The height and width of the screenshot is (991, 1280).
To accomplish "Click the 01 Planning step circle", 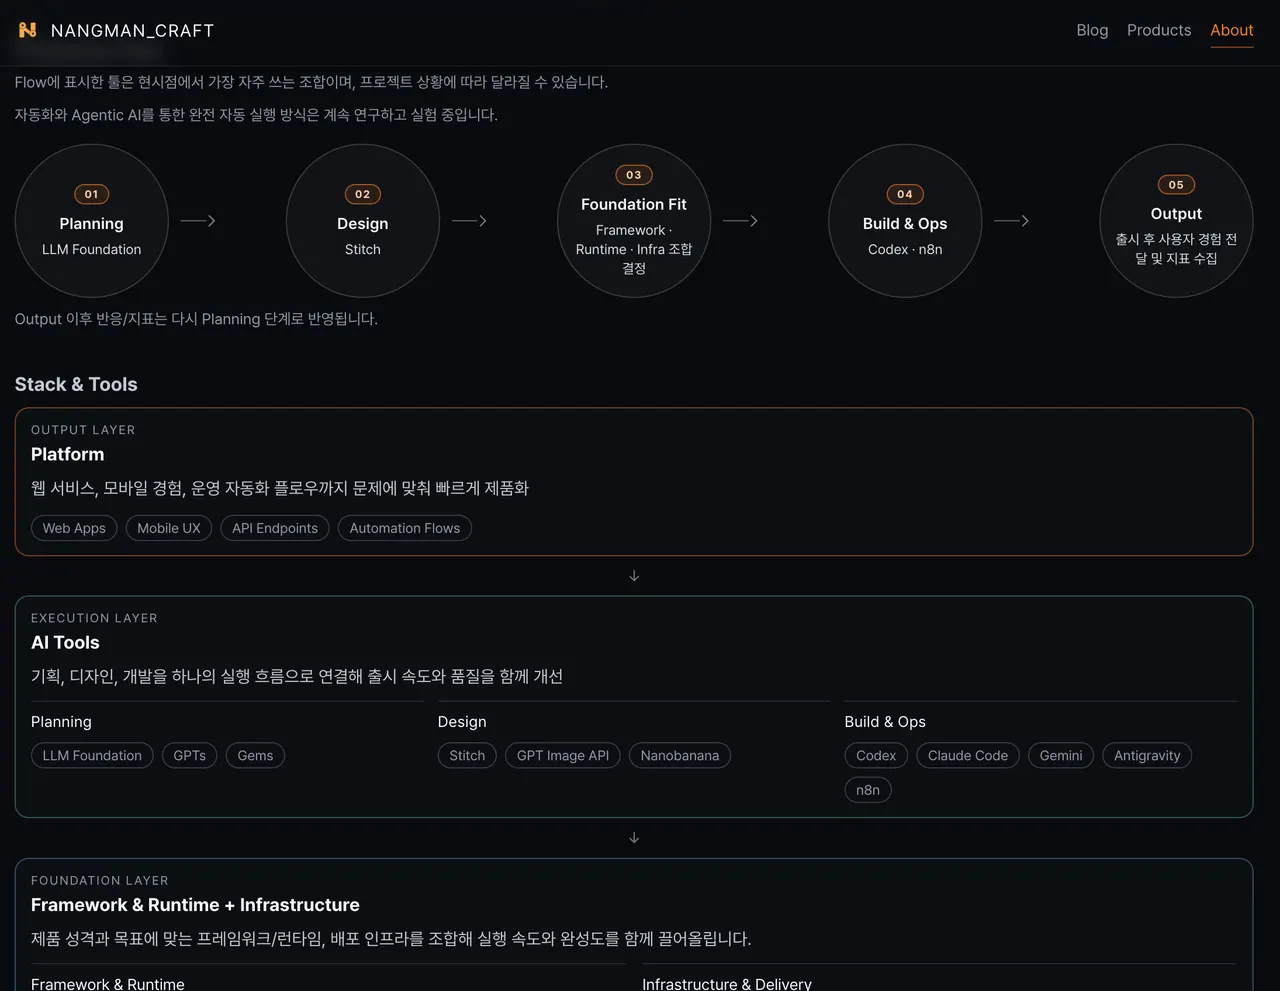I will (x=92, y=221).
